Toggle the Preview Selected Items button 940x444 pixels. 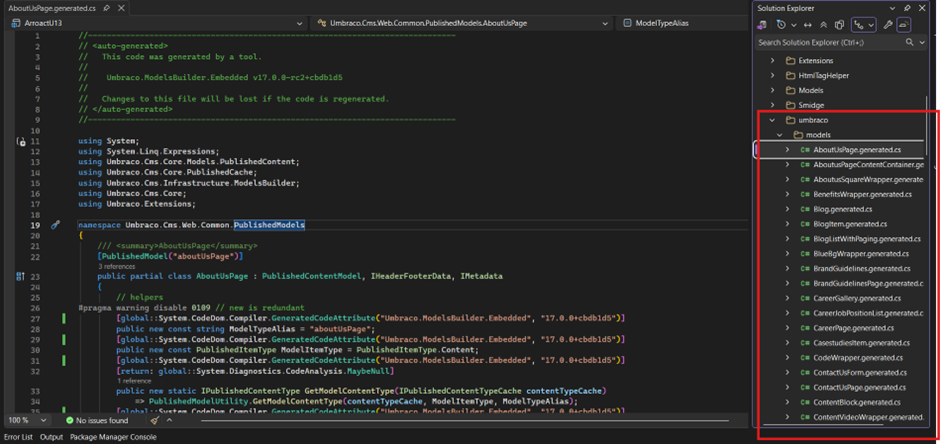click(904, 25)
